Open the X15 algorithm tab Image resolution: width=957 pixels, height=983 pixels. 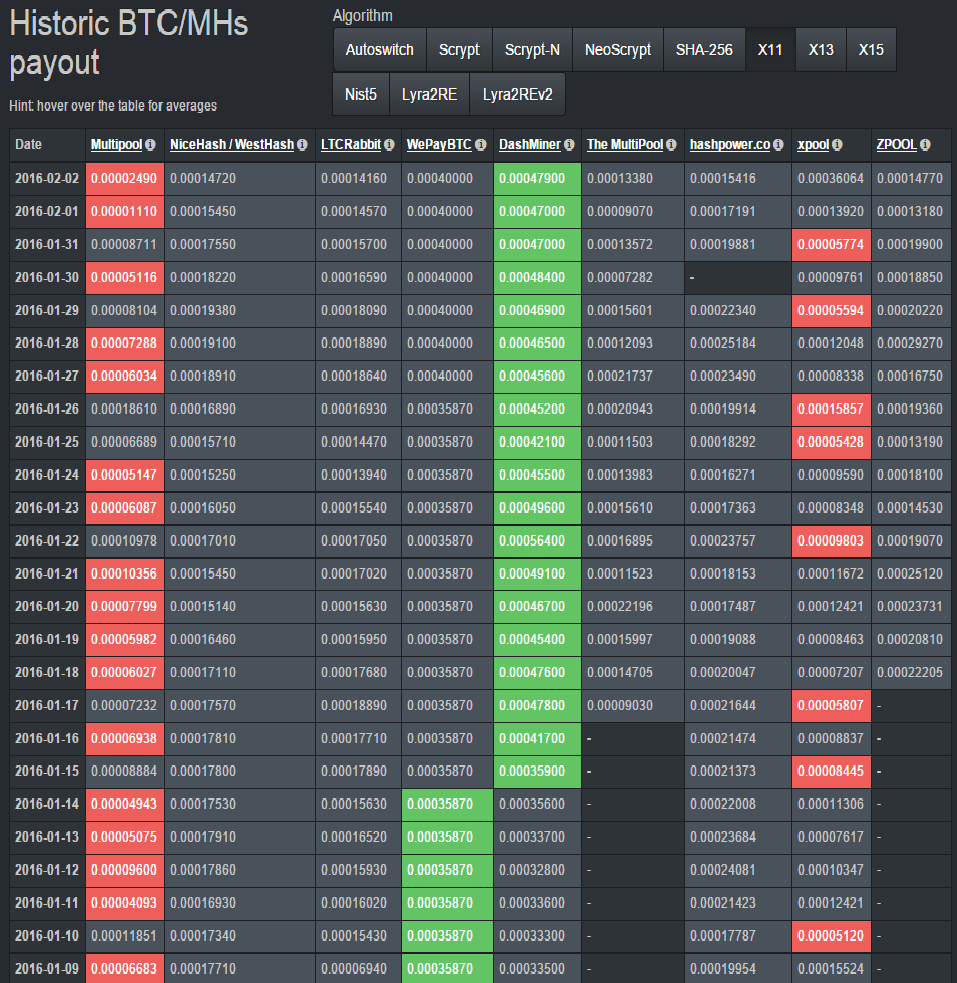coord(871,50)
